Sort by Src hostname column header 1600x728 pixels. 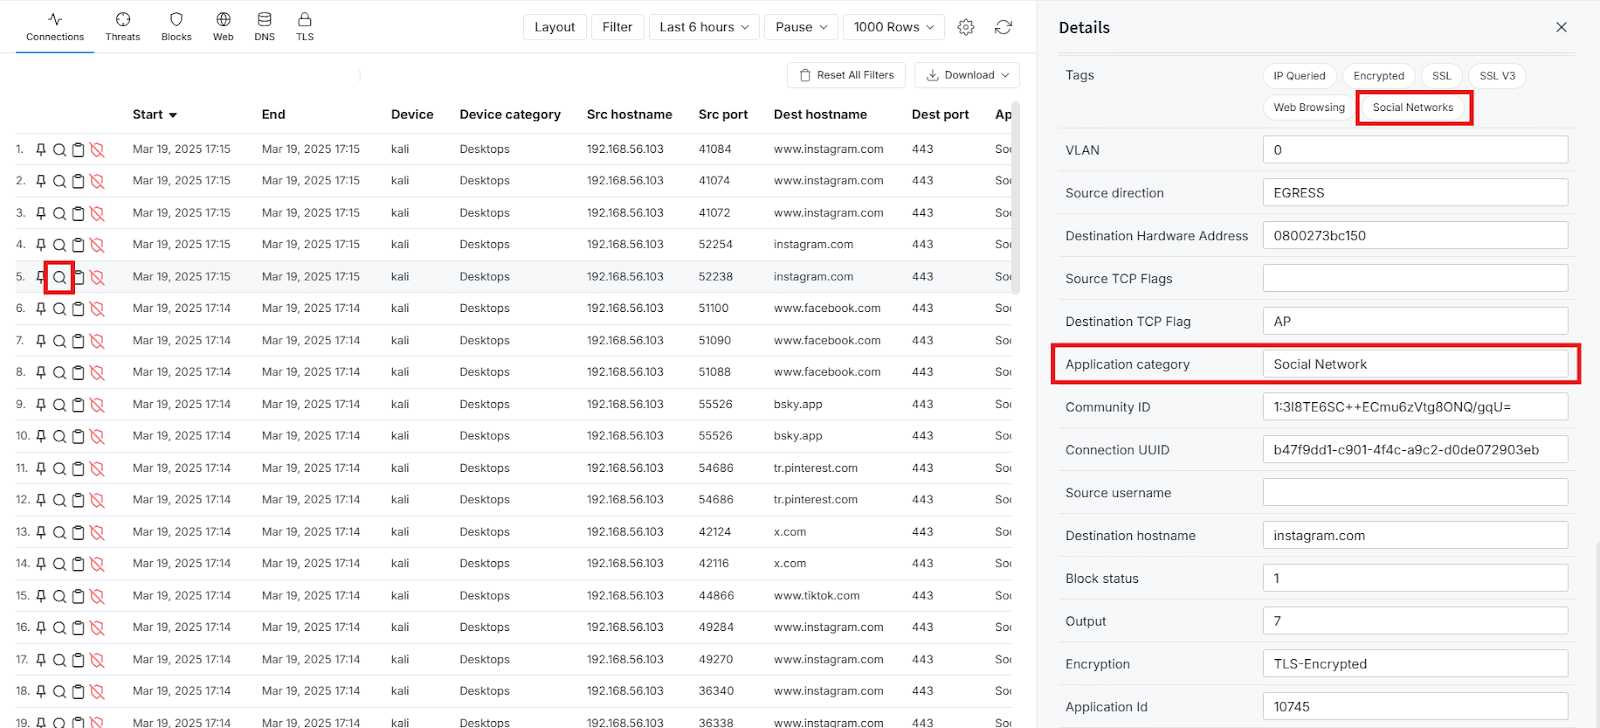[x=629, y=115]
